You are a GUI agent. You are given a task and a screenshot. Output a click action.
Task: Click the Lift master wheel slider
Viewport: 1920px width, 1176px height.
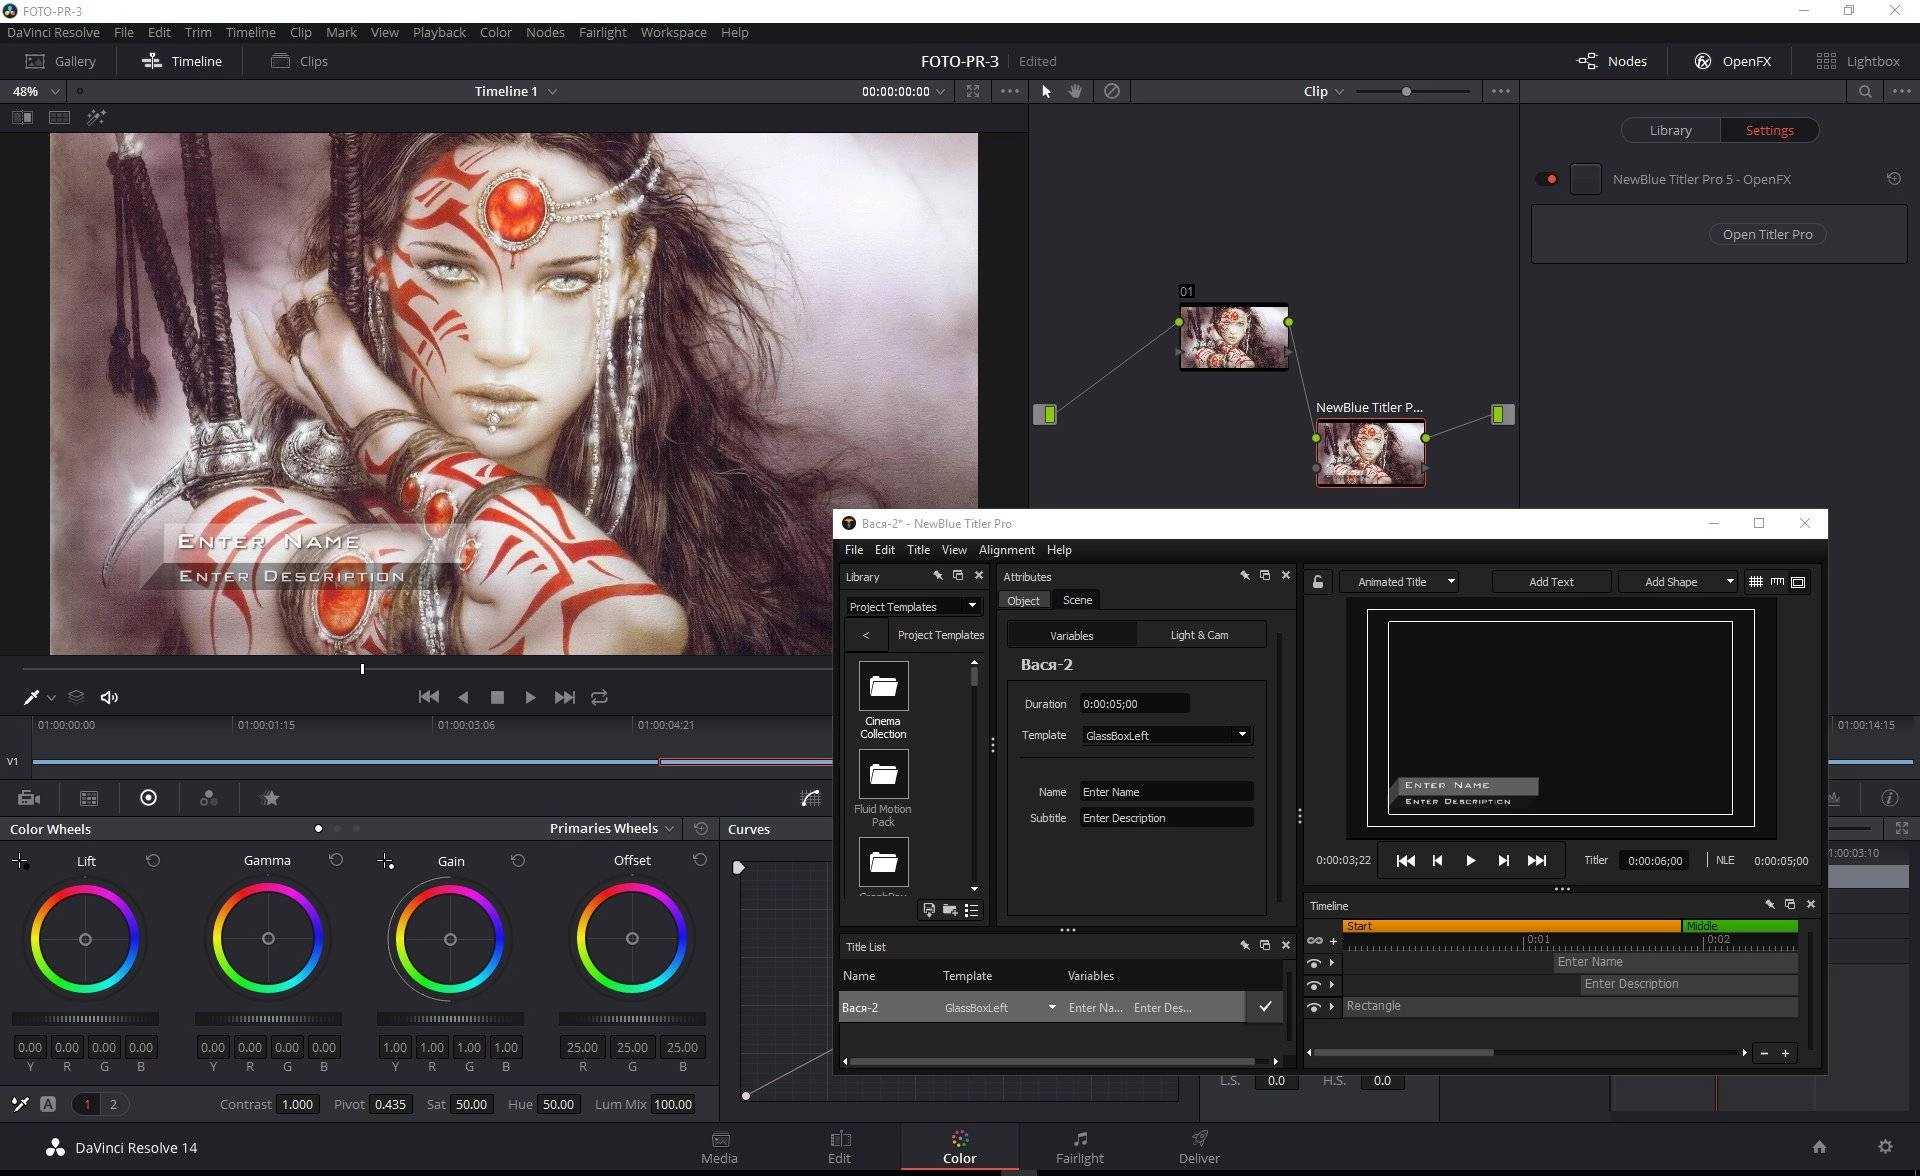85,1019
